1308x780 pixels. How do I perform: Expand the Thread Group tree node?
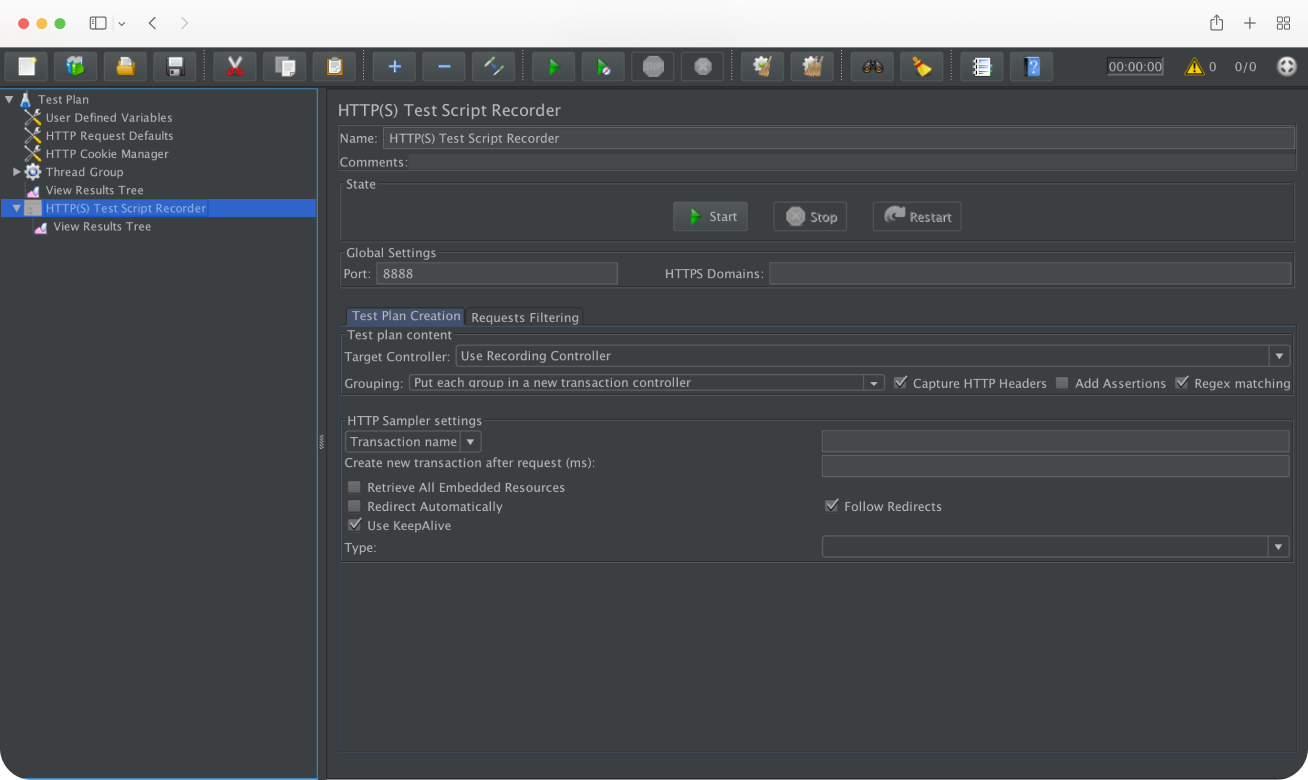point(17,172)
